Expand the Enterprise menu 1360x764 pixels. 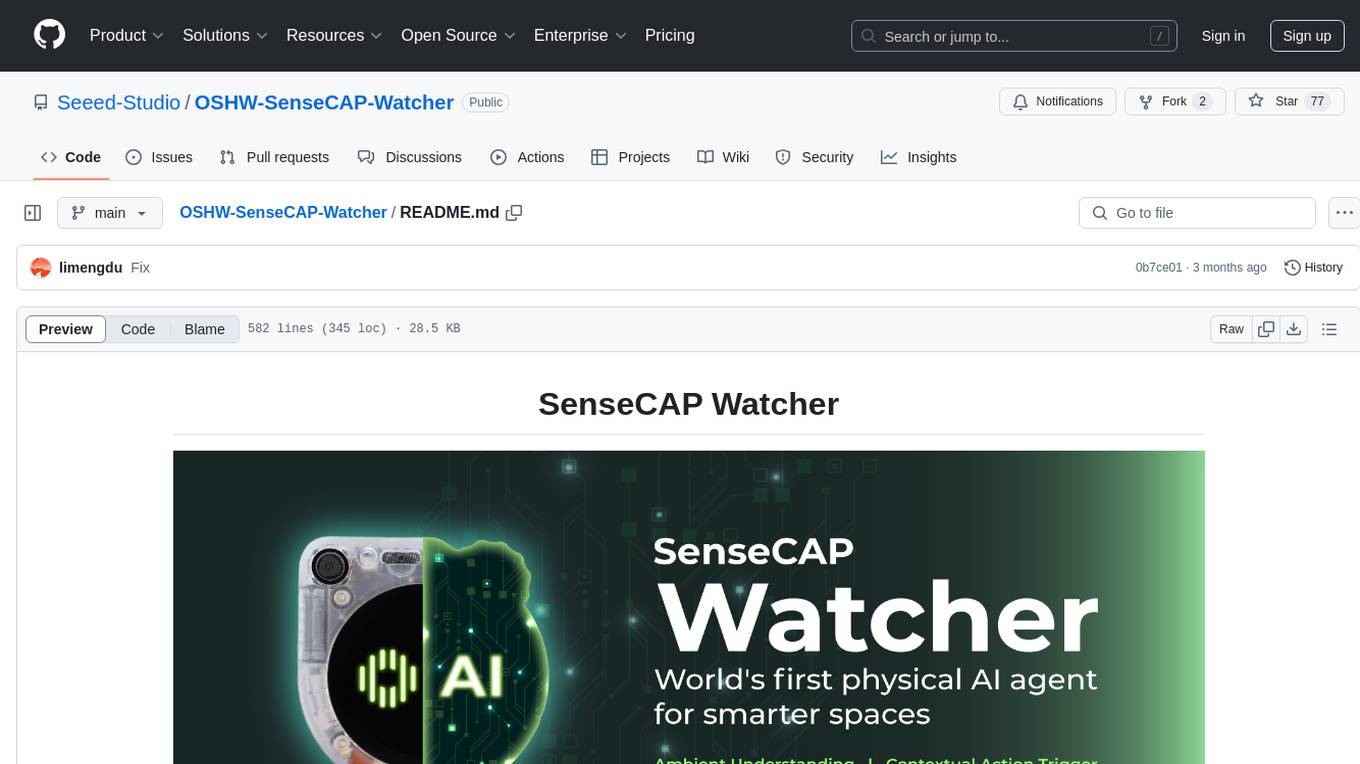(x=580, y=35)
